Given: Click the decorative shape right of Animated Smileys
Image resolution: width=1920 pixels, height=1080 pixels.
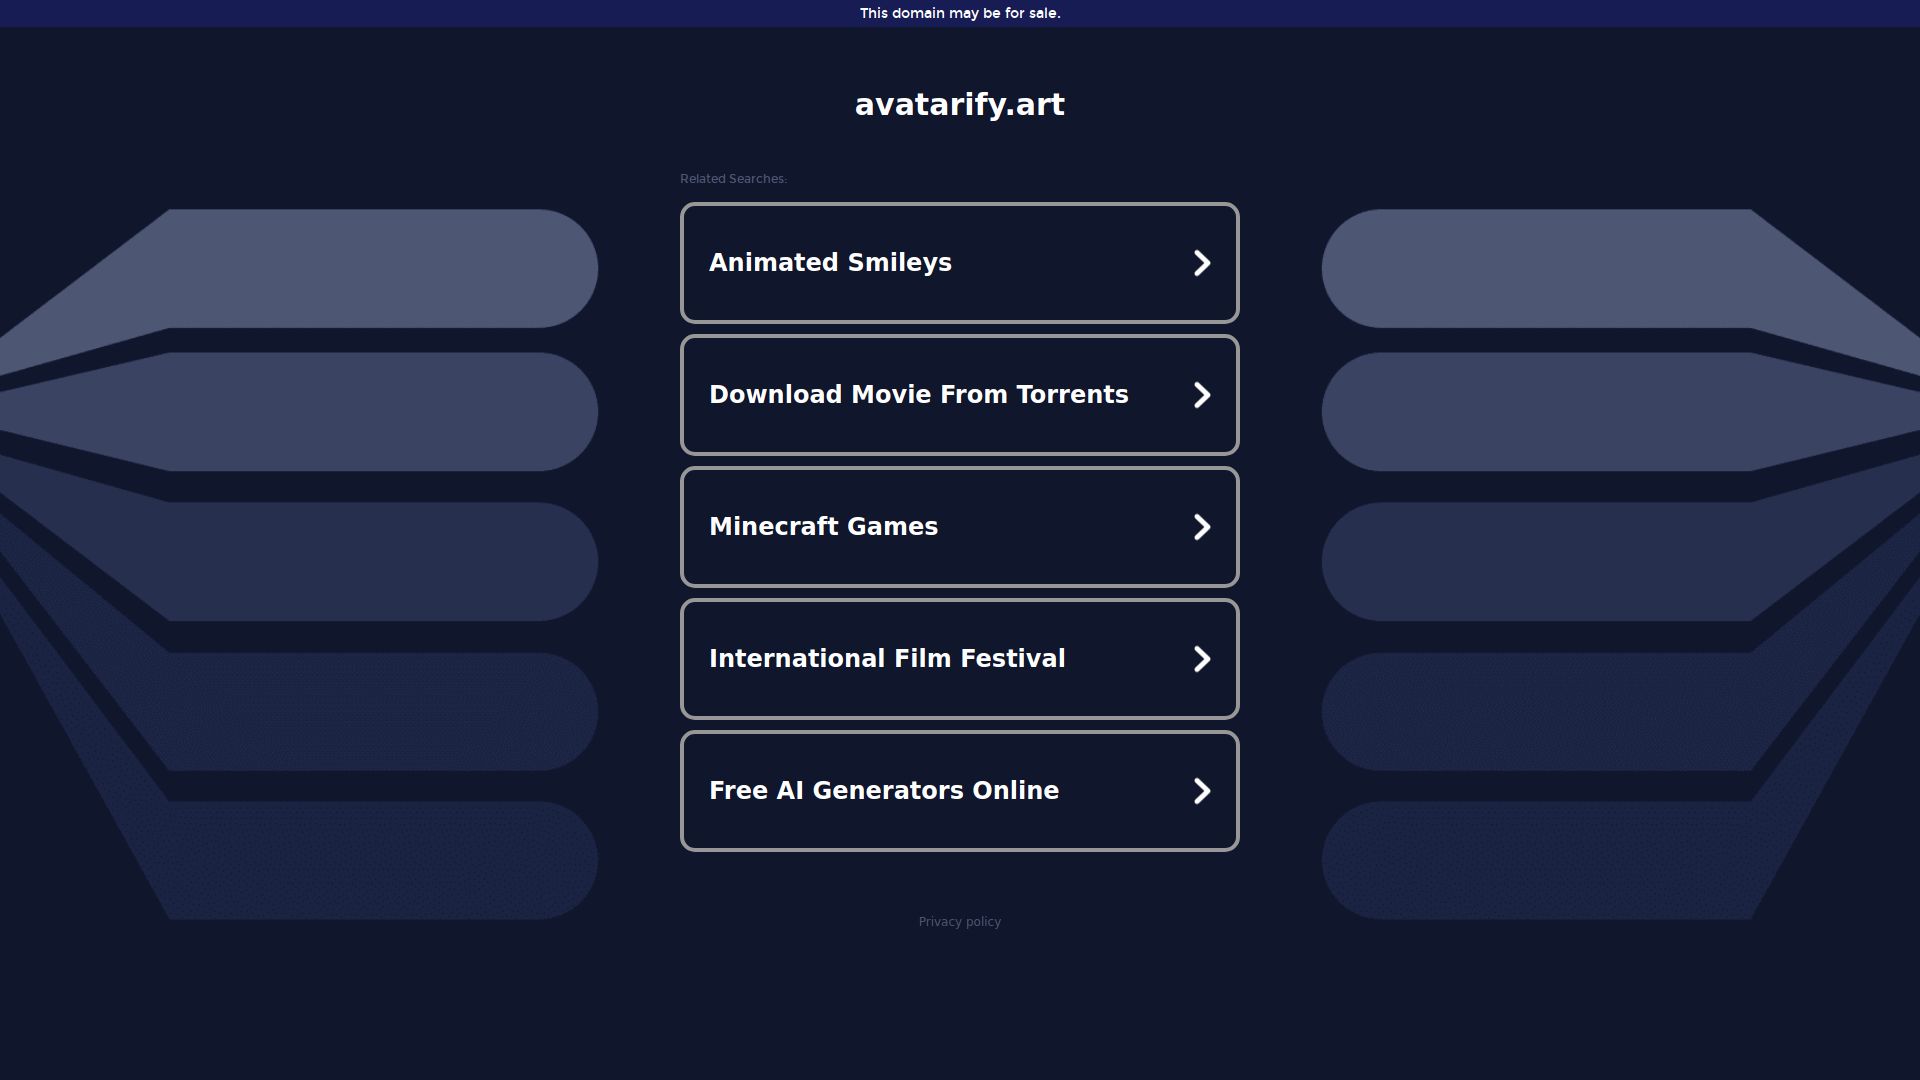Looking at the screenshot, I should (x=1560, y=268).
